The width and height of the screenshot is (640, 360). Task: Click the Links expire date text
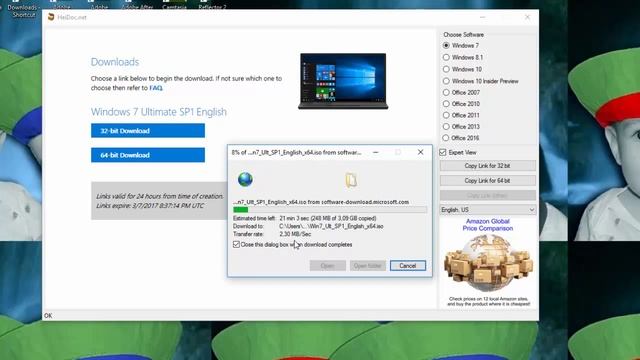pyautogui.click(x=150, y=206)
